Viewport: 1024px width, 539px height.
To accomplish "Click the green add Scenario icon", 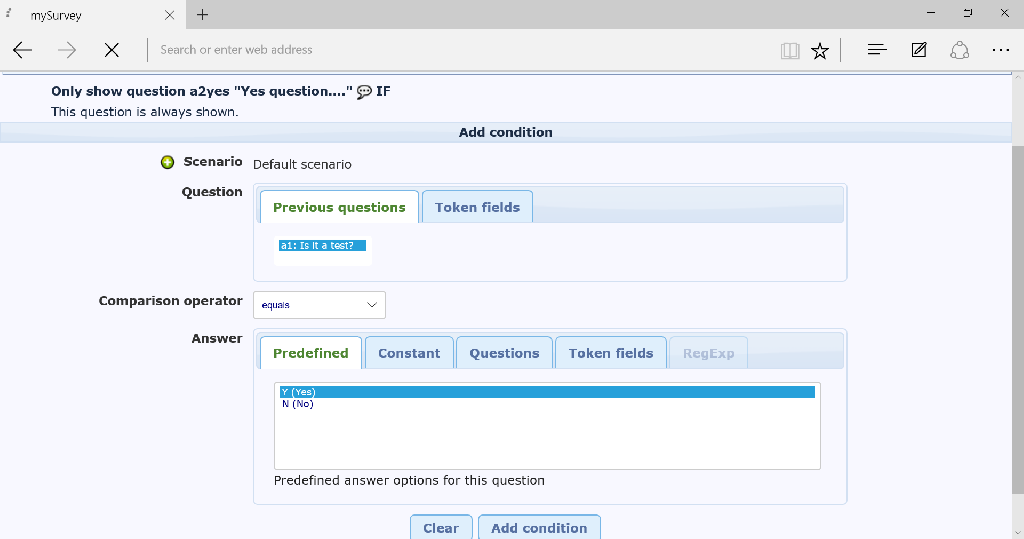I will pos(168,163).
